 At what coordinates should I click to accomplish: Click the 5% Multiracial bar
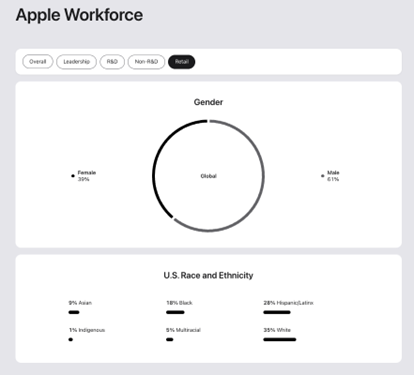170,339
